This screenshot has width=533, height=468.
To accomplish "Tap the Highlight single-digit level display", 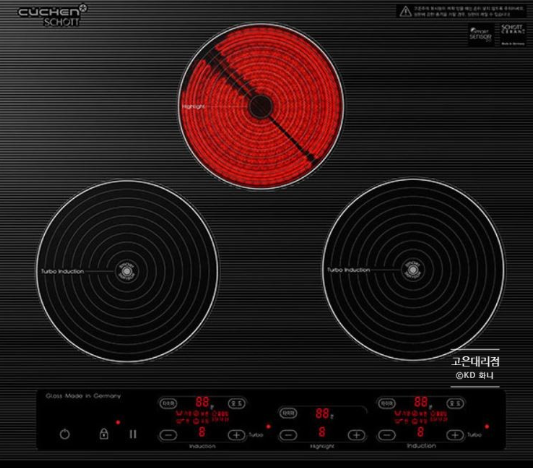I will (322, 432).
